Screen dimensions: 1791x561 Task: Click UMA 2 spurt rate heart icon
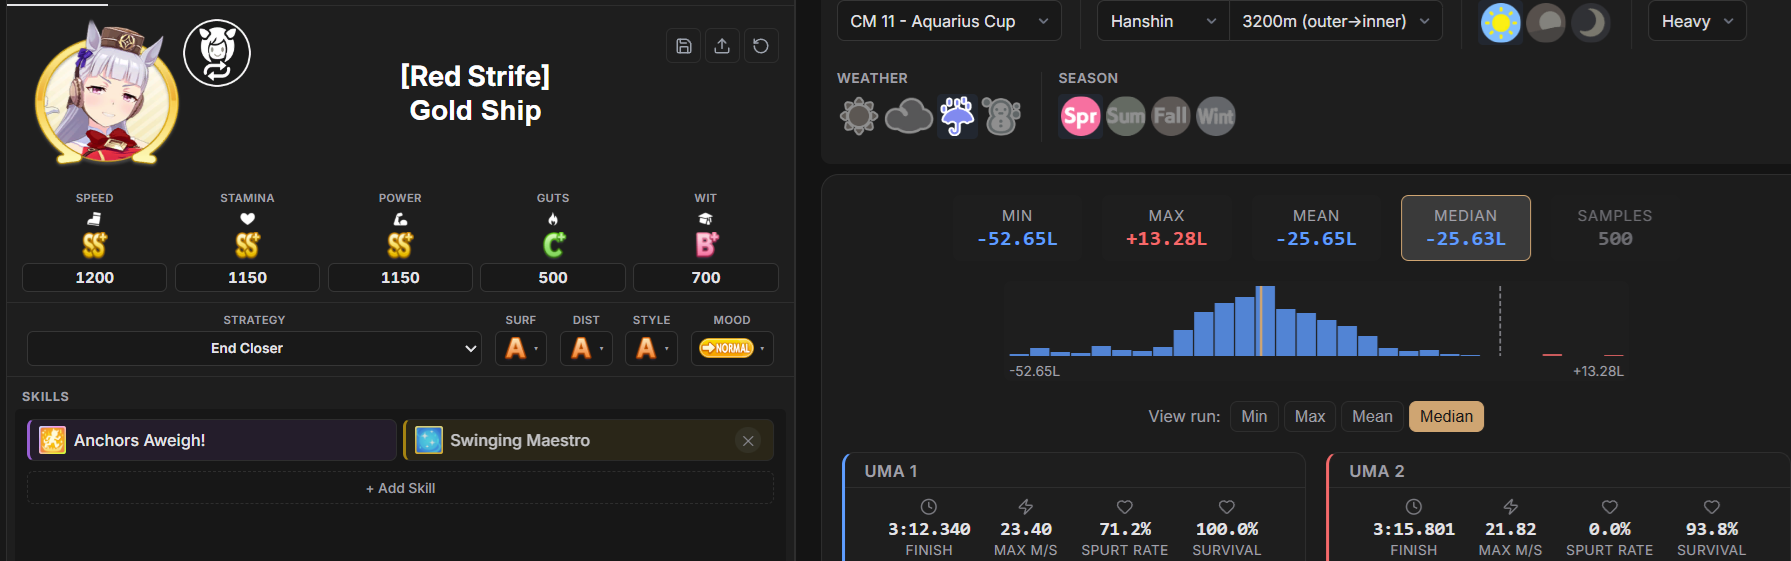click(1610, 507)
